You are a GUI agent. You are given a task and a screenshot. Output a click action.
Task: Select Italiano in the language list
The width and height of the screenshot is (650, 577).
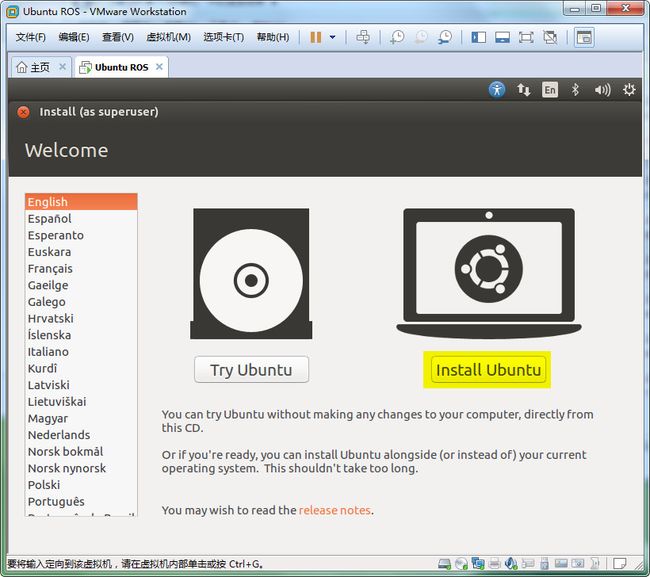point(81,352)
